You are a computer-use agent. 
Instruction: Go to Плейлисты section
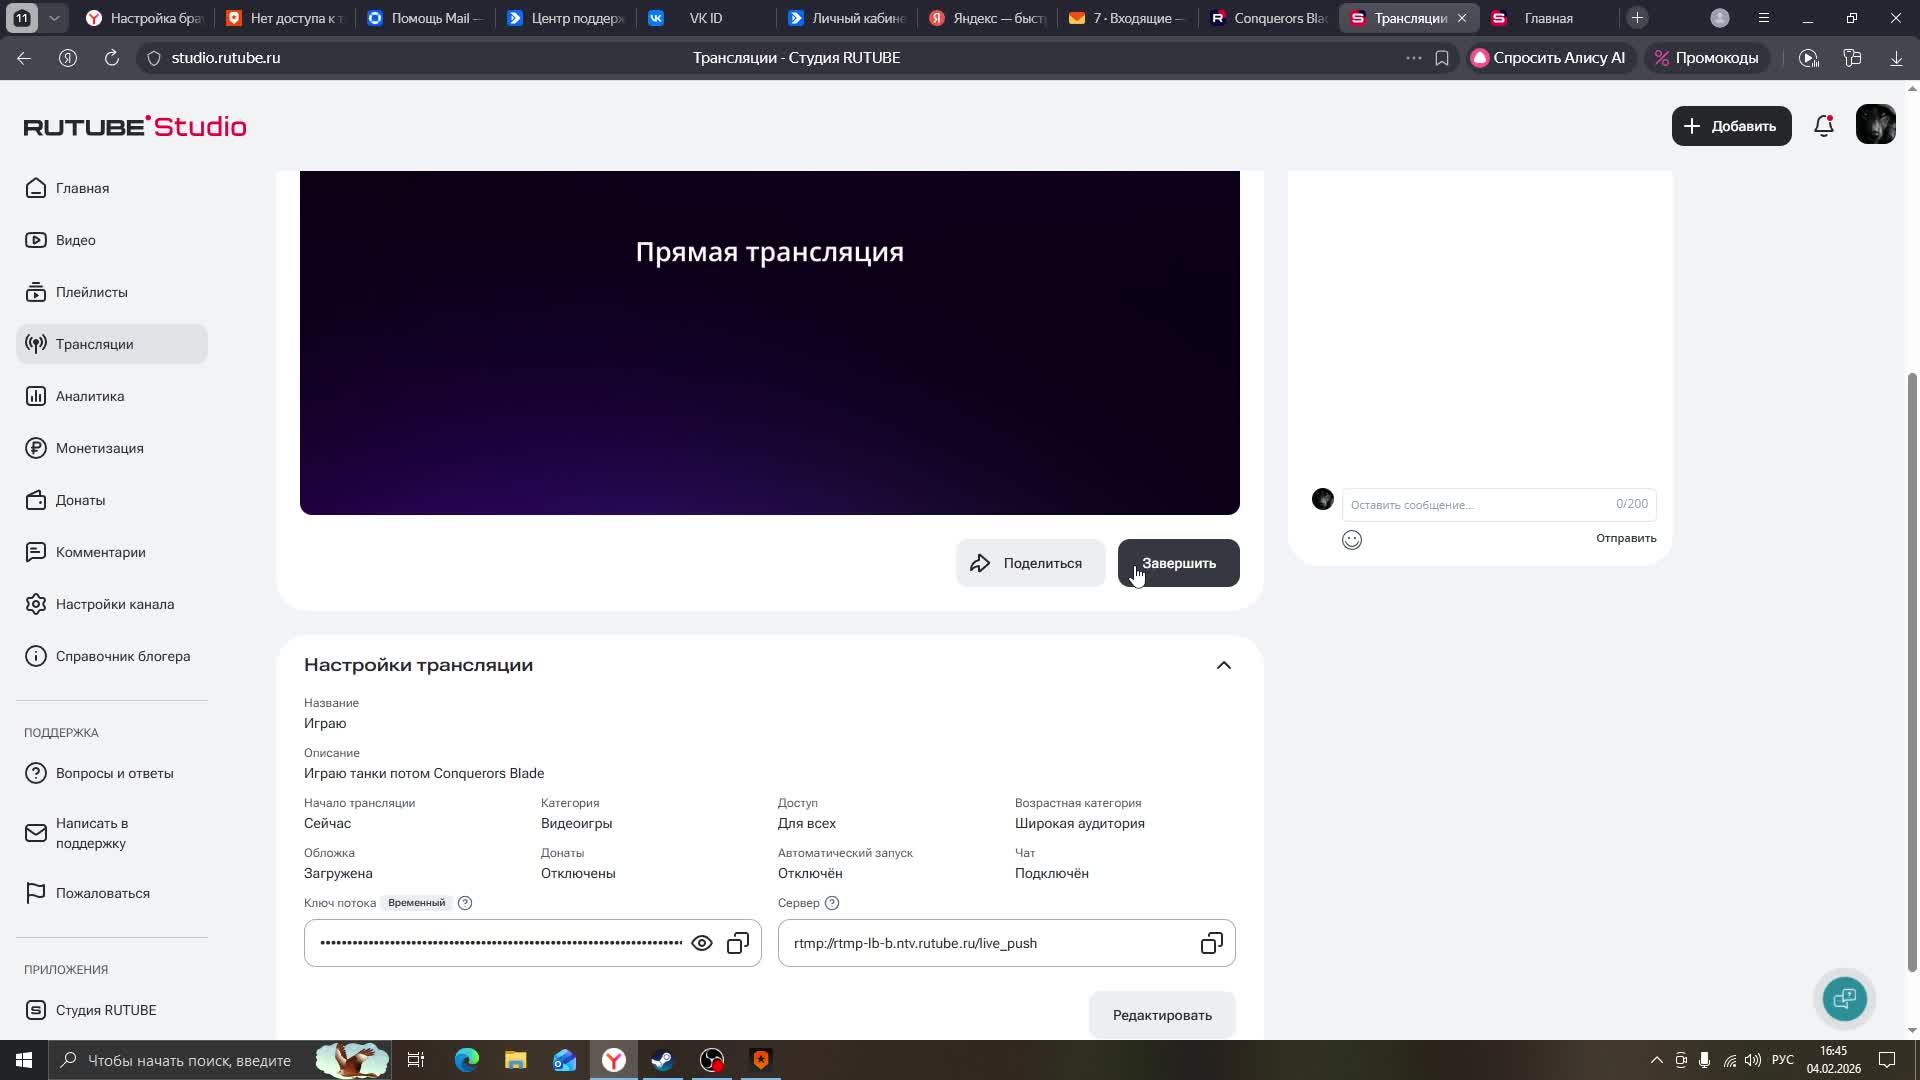pos(112,292)
